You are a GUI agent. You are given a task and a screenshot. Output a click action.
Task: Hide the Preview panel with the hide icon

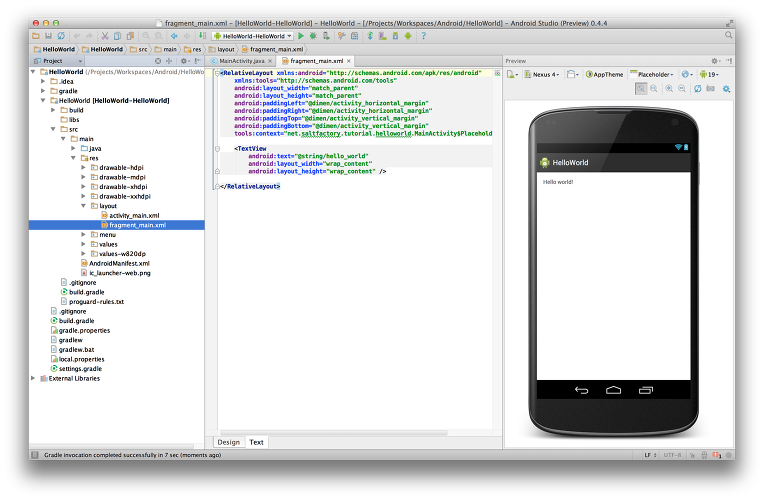tap(728, 61)
